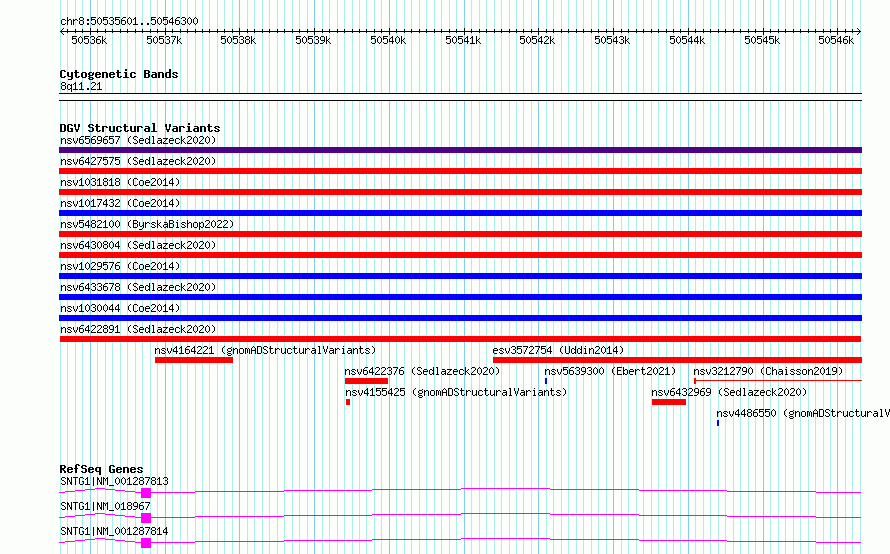Click the RefSeq Genes track title
The image size is (890, 554).
(101, 469)
